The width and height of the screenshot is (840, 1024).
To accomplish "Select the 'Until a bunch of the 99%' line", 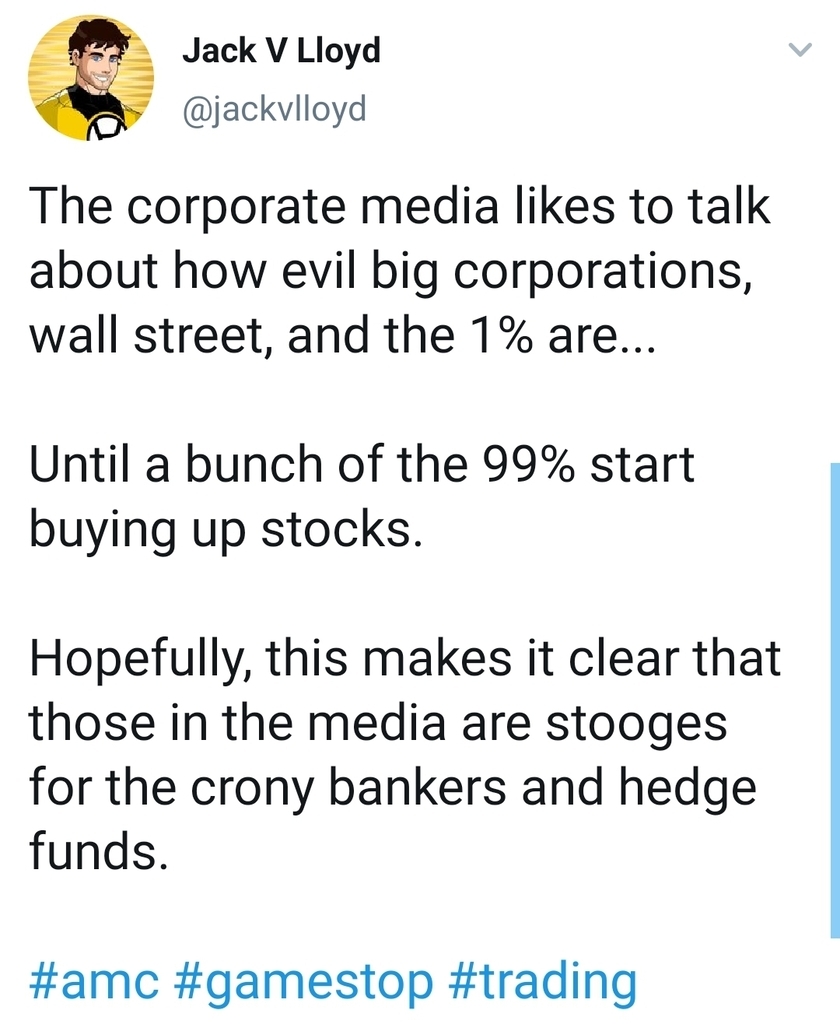I will [x=361, y=465].
